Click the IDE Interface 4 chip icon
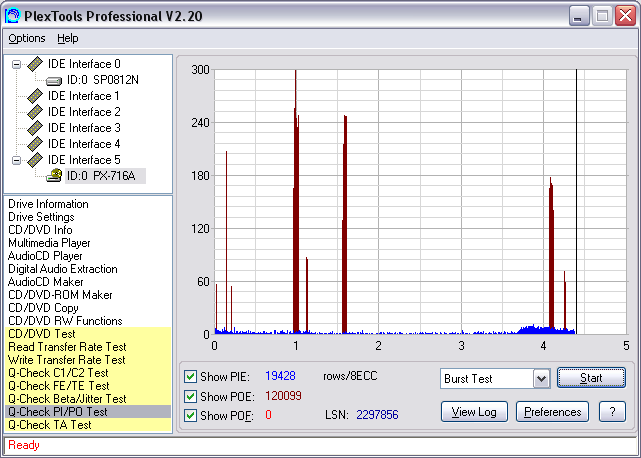The height and width of the screenshot is (458, 641). pos(35,144)
